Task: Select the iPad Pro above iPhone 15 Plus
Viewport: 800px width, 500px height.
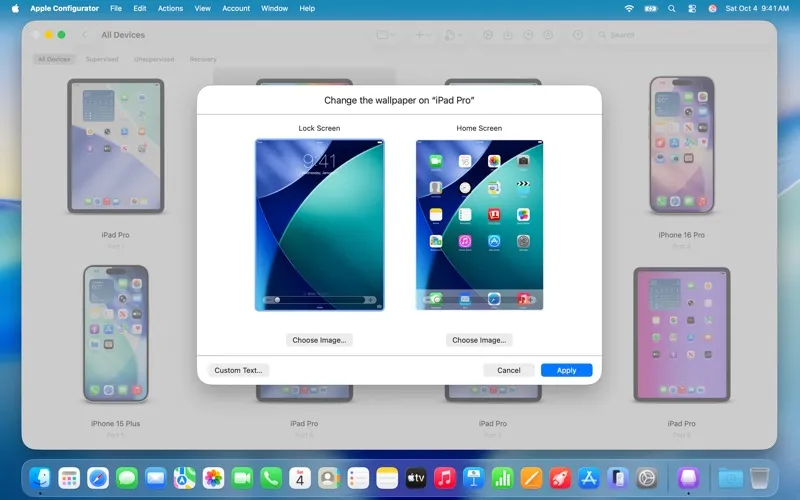Action: tap(116, 145)
